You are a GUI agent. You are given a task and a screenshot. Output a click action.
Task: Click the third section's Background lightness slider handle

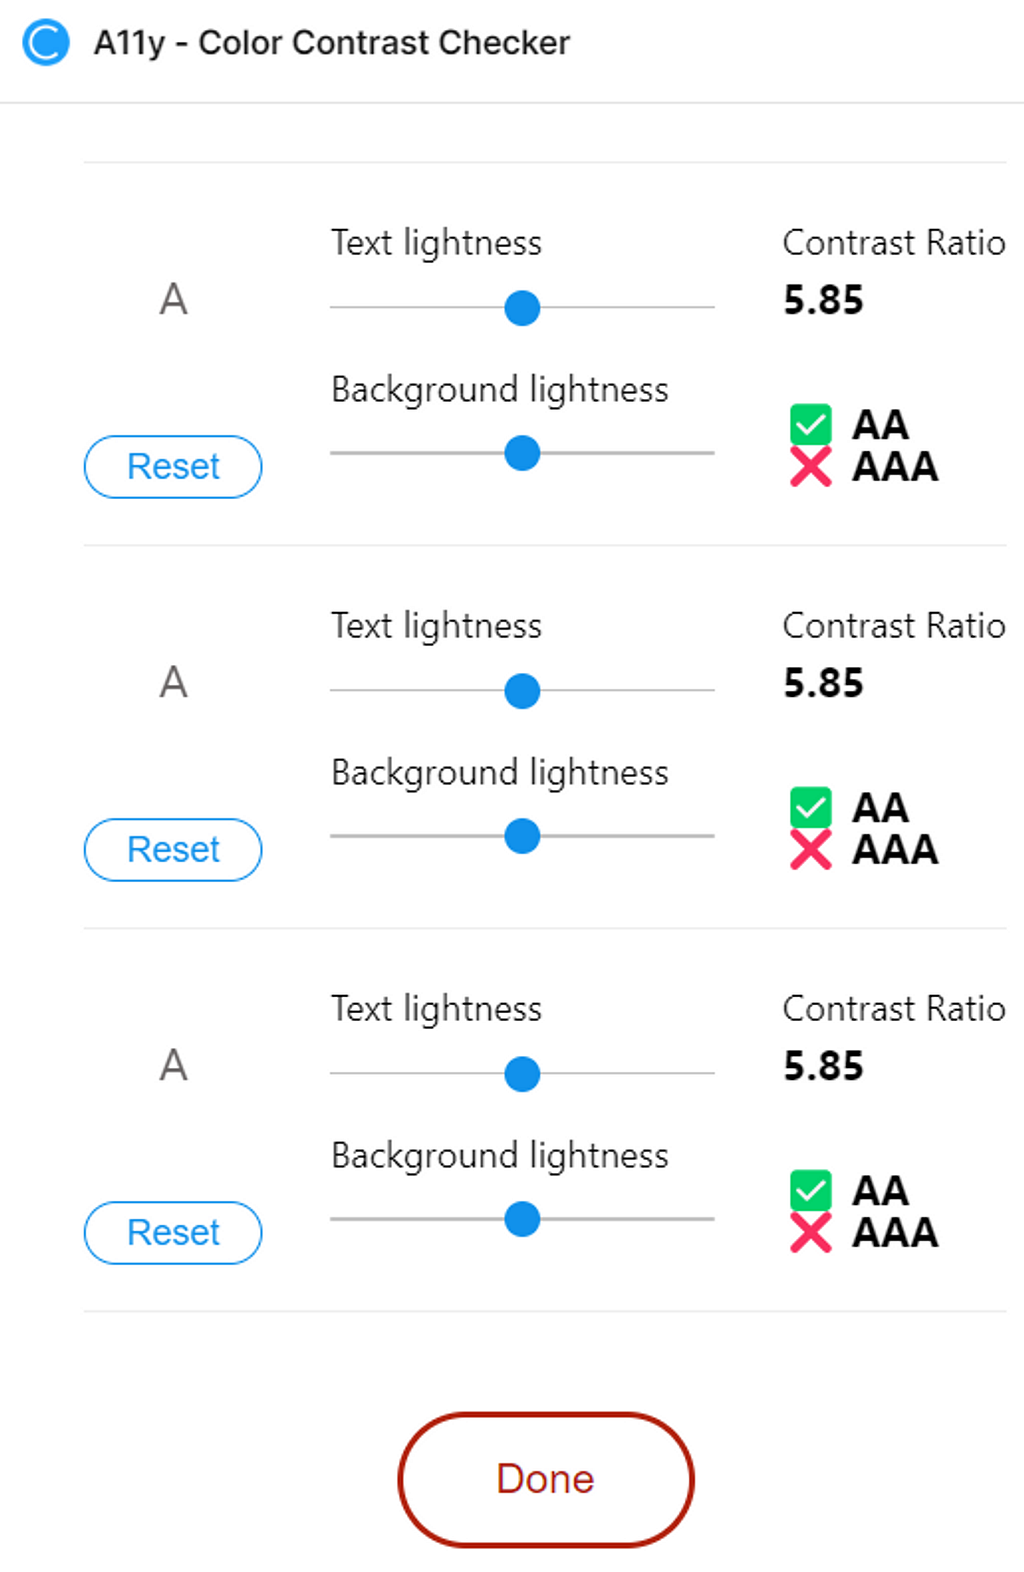pyautogui.click(x=522, y=1219)
